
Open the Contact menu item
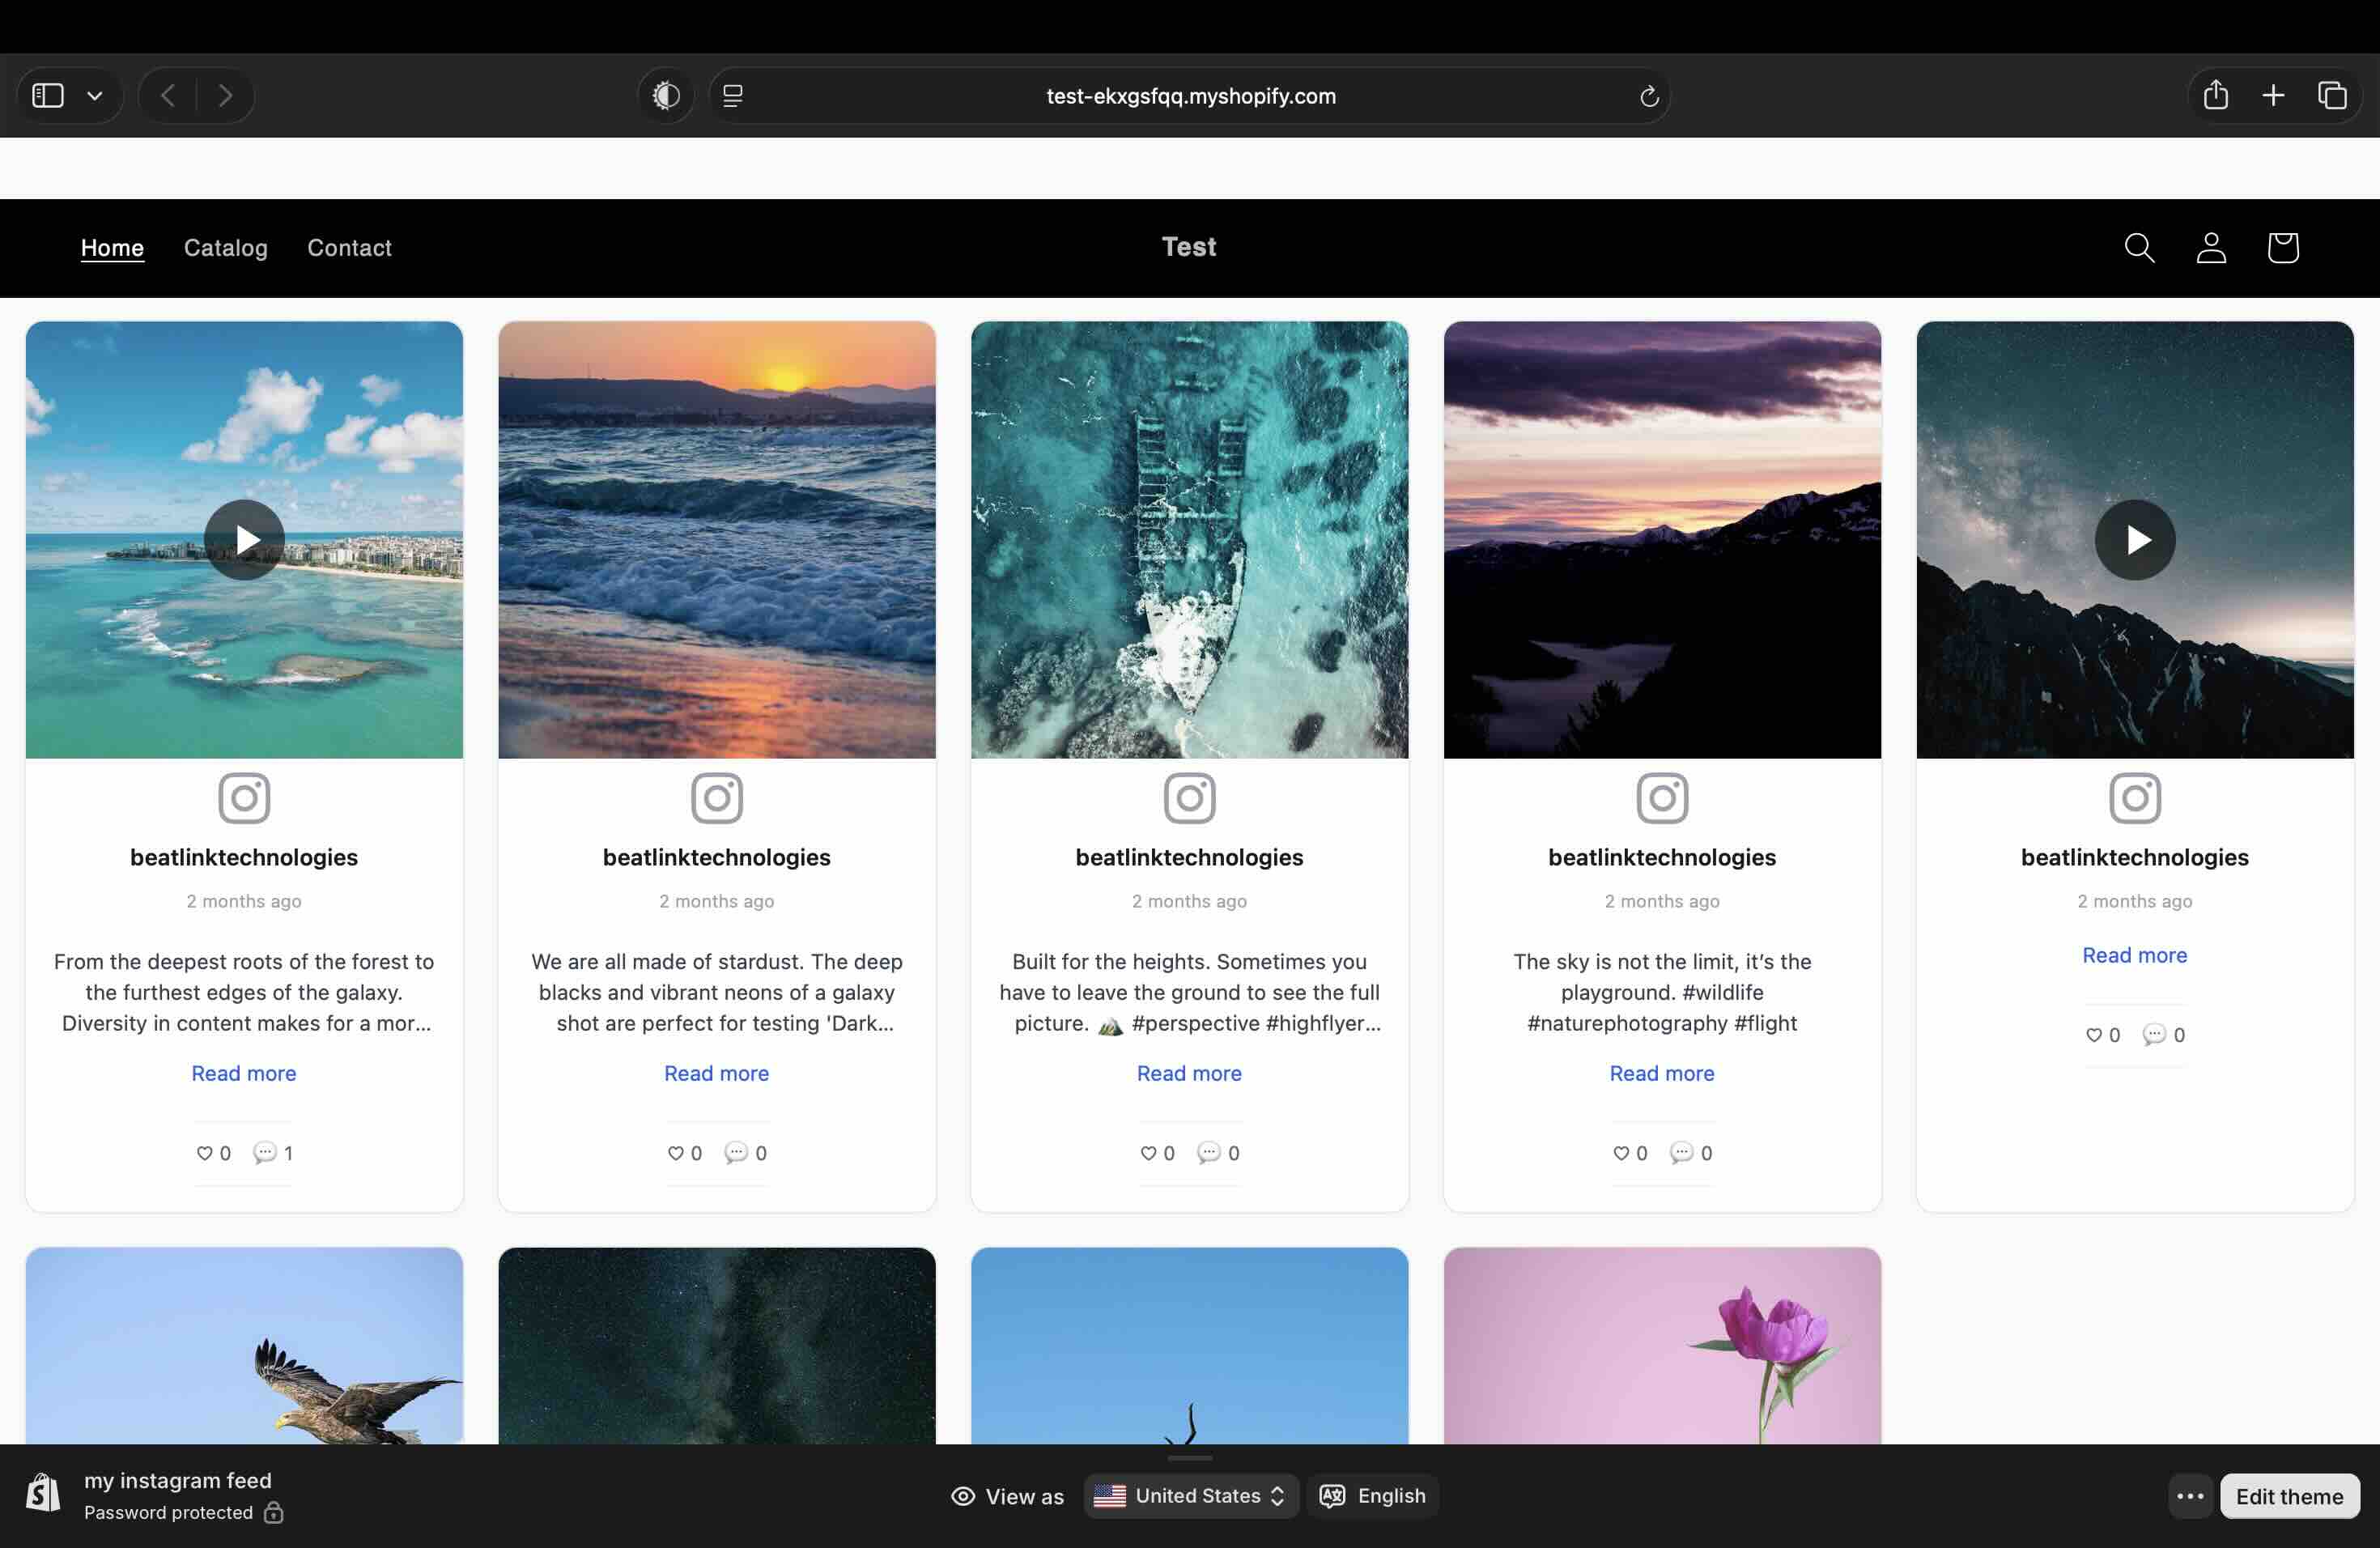(x=349, y=248)
